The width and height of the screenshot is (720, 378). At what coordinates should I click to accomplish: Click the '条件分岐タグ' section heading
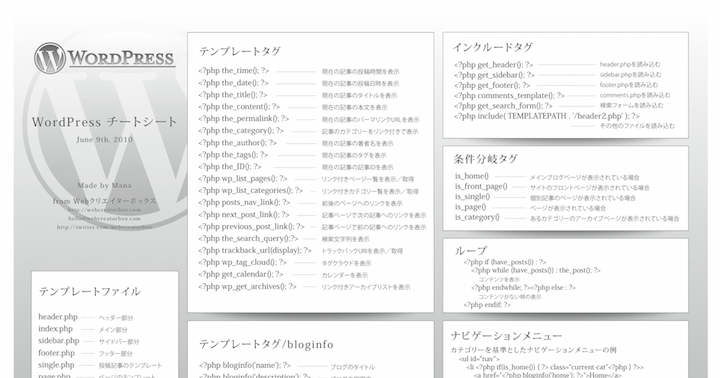coord(485,159)
